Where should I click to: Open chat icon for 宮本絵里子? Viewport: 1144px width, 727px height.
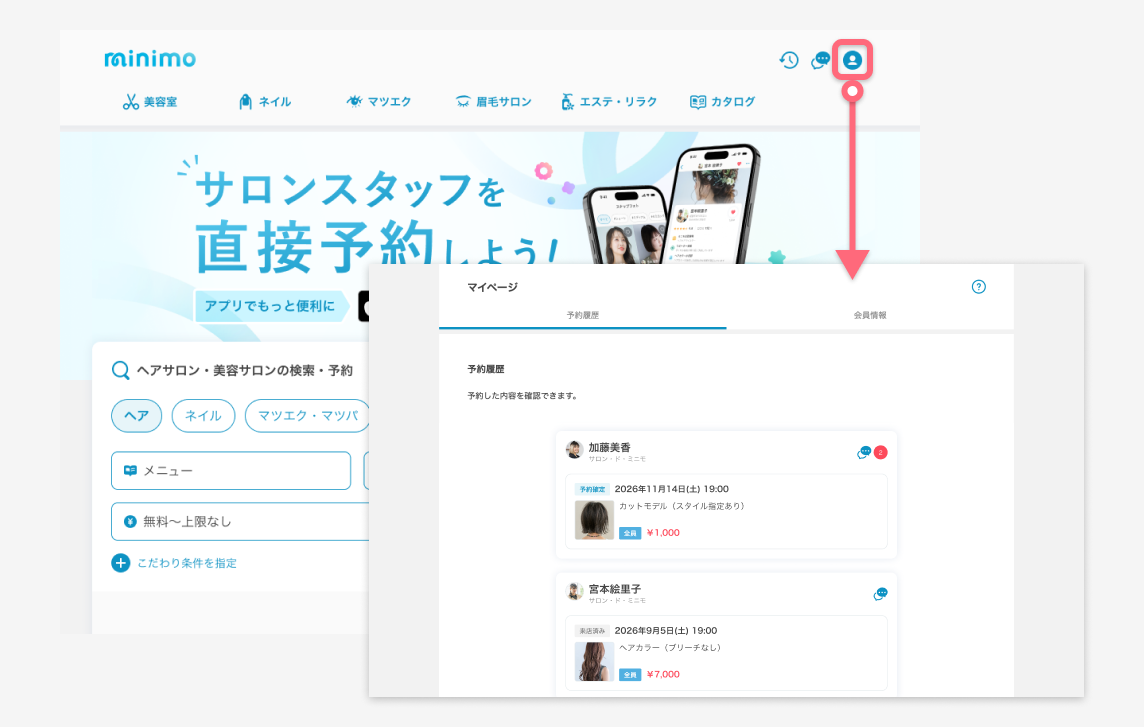881,594
